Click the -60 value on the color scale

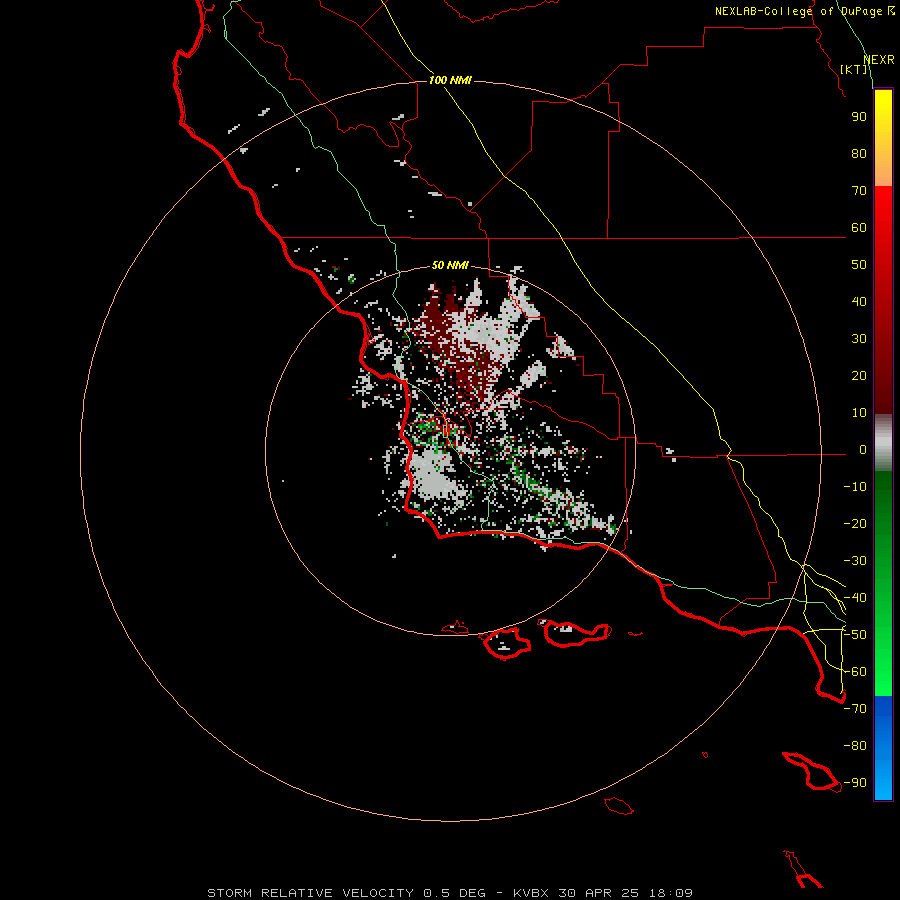855,672
